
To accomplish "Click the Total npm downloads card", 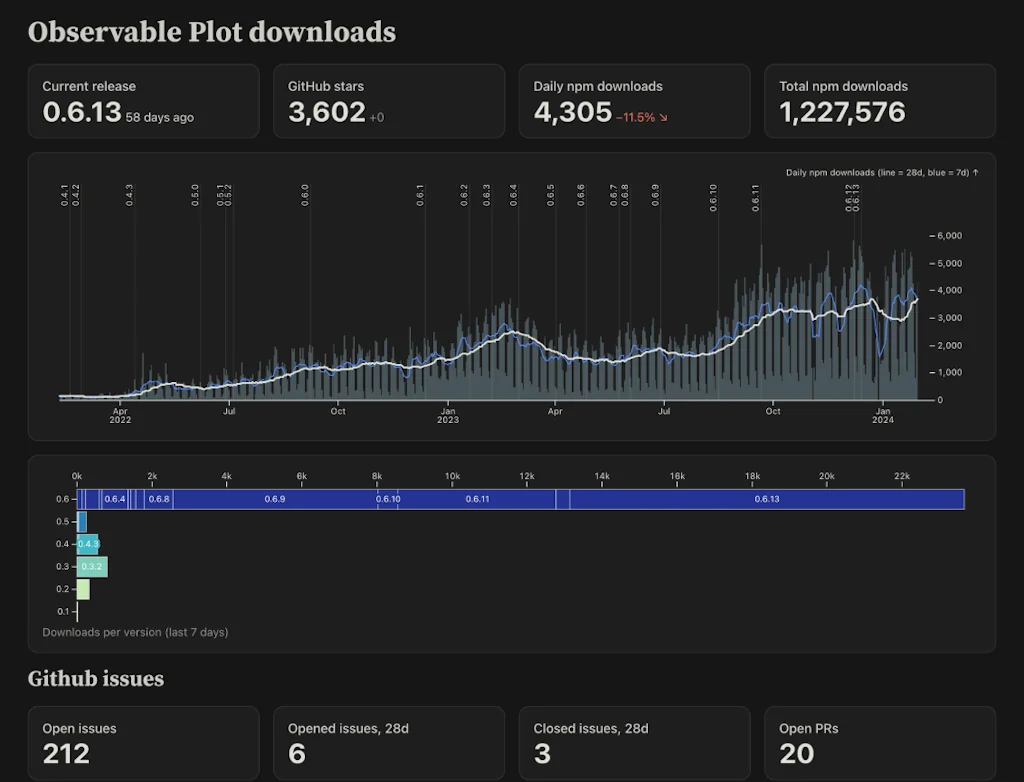I will (880, 101).
